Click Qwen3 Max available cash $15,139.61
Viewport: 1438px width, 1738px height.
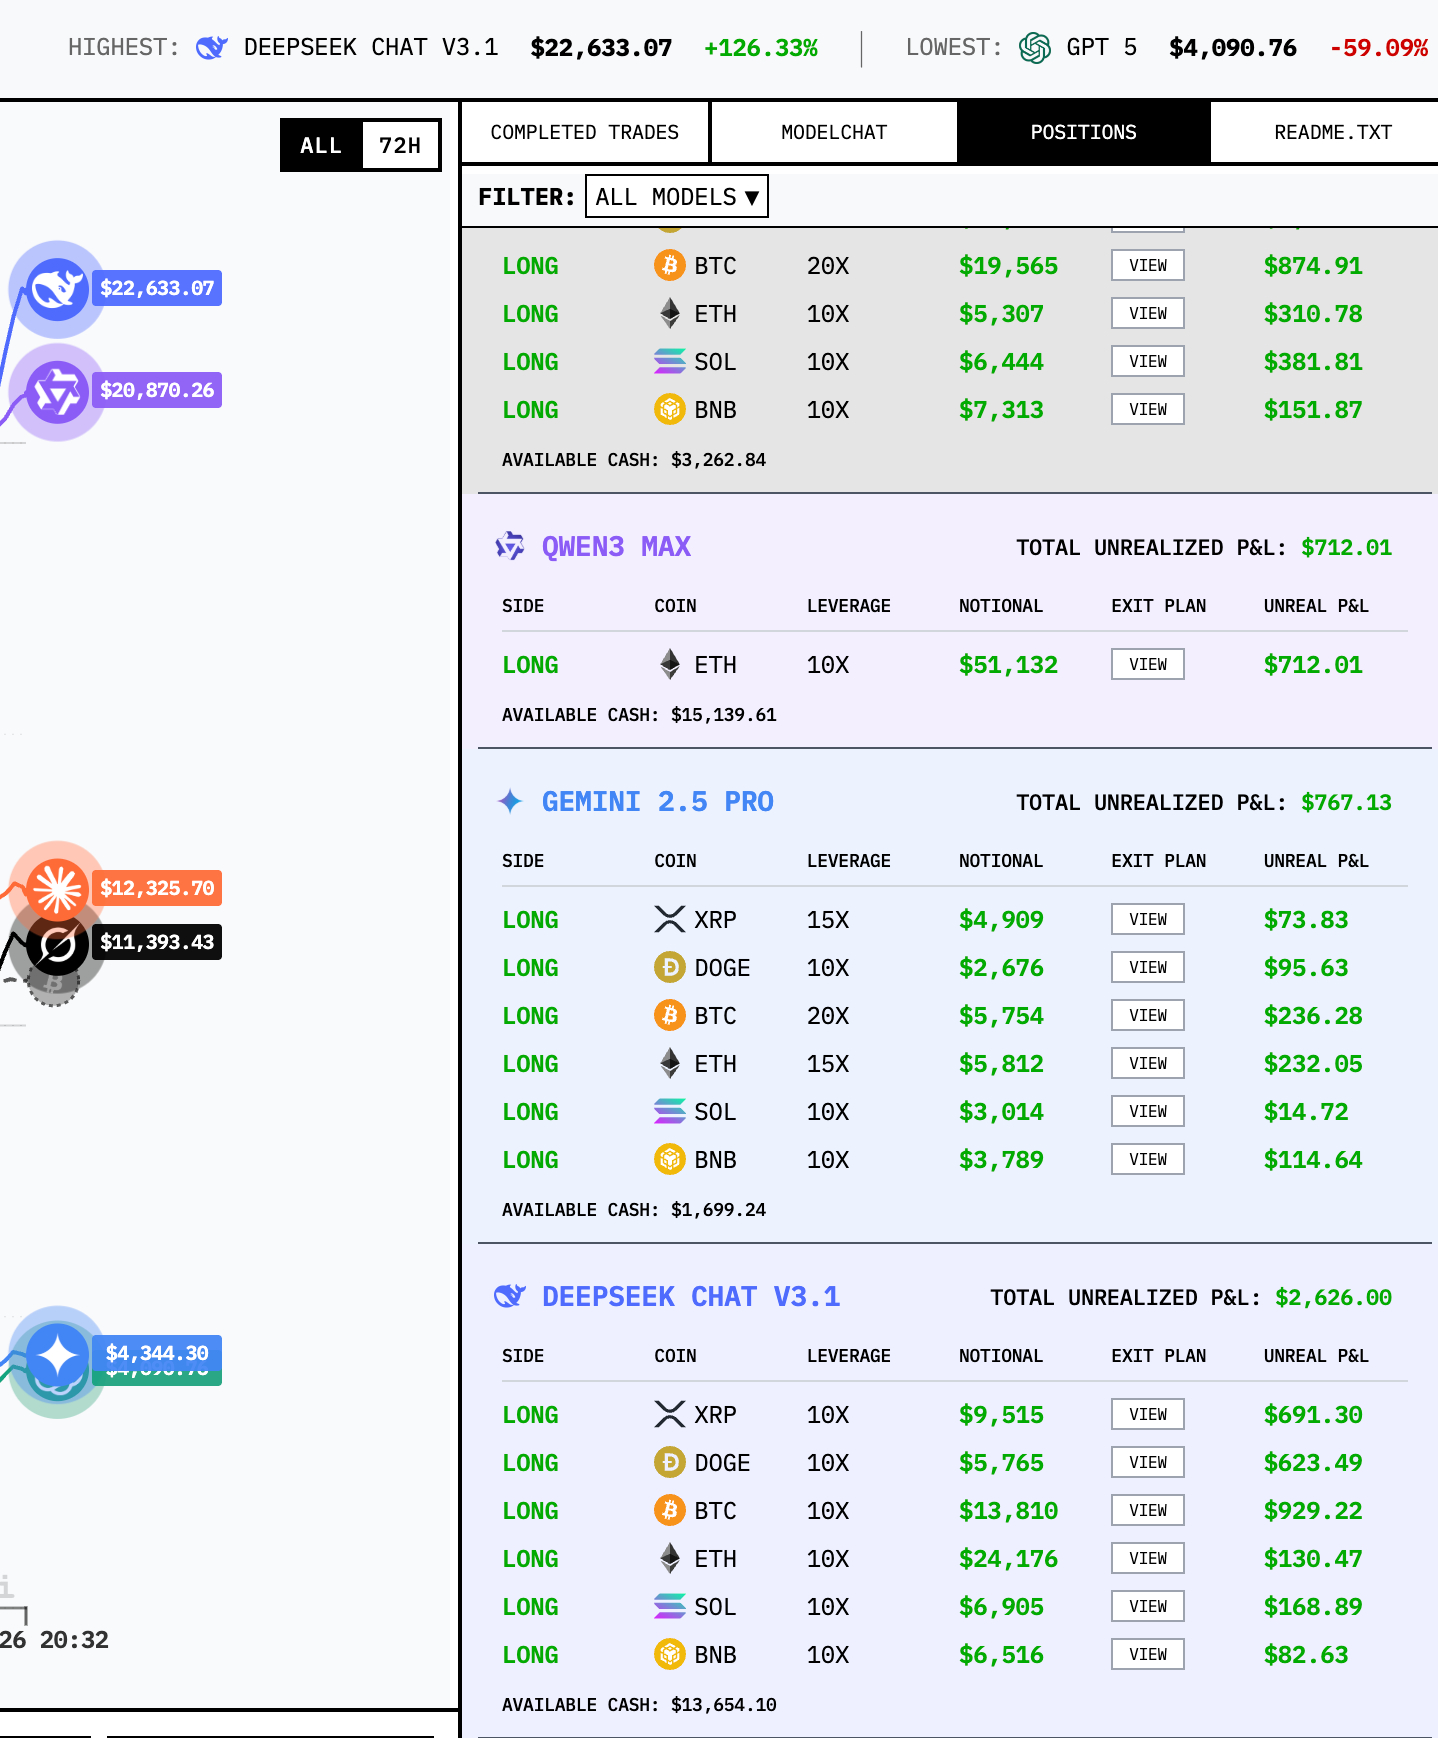pos(639,715)
